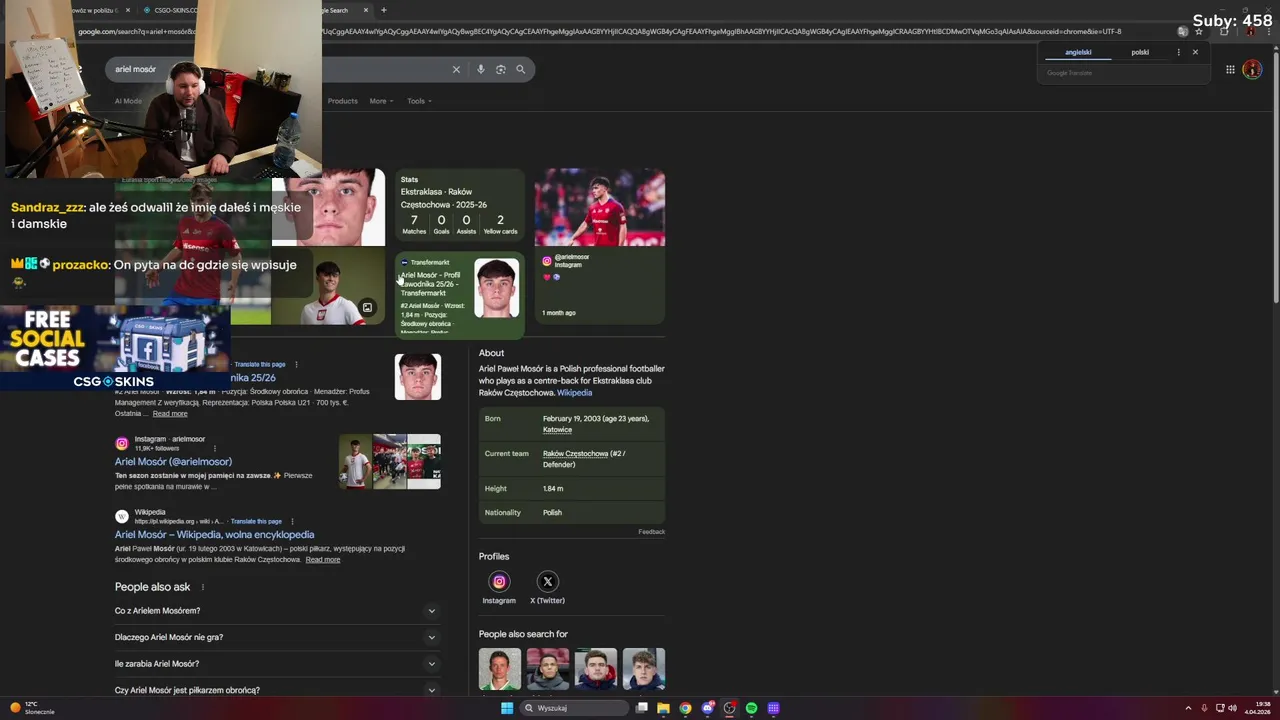Image resolution: width=1280 pixels, height=720 pixels.
Task: Open volume control in system tray
Action: click(x=1232, y=708)
